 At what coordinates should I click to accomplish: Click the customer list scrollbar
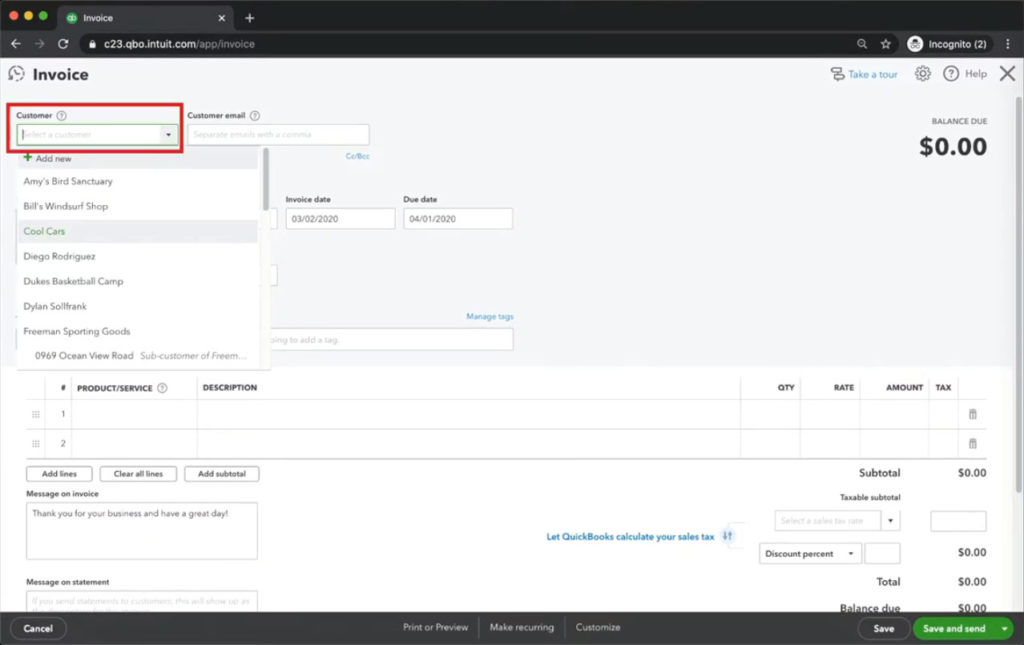point(265,178)
